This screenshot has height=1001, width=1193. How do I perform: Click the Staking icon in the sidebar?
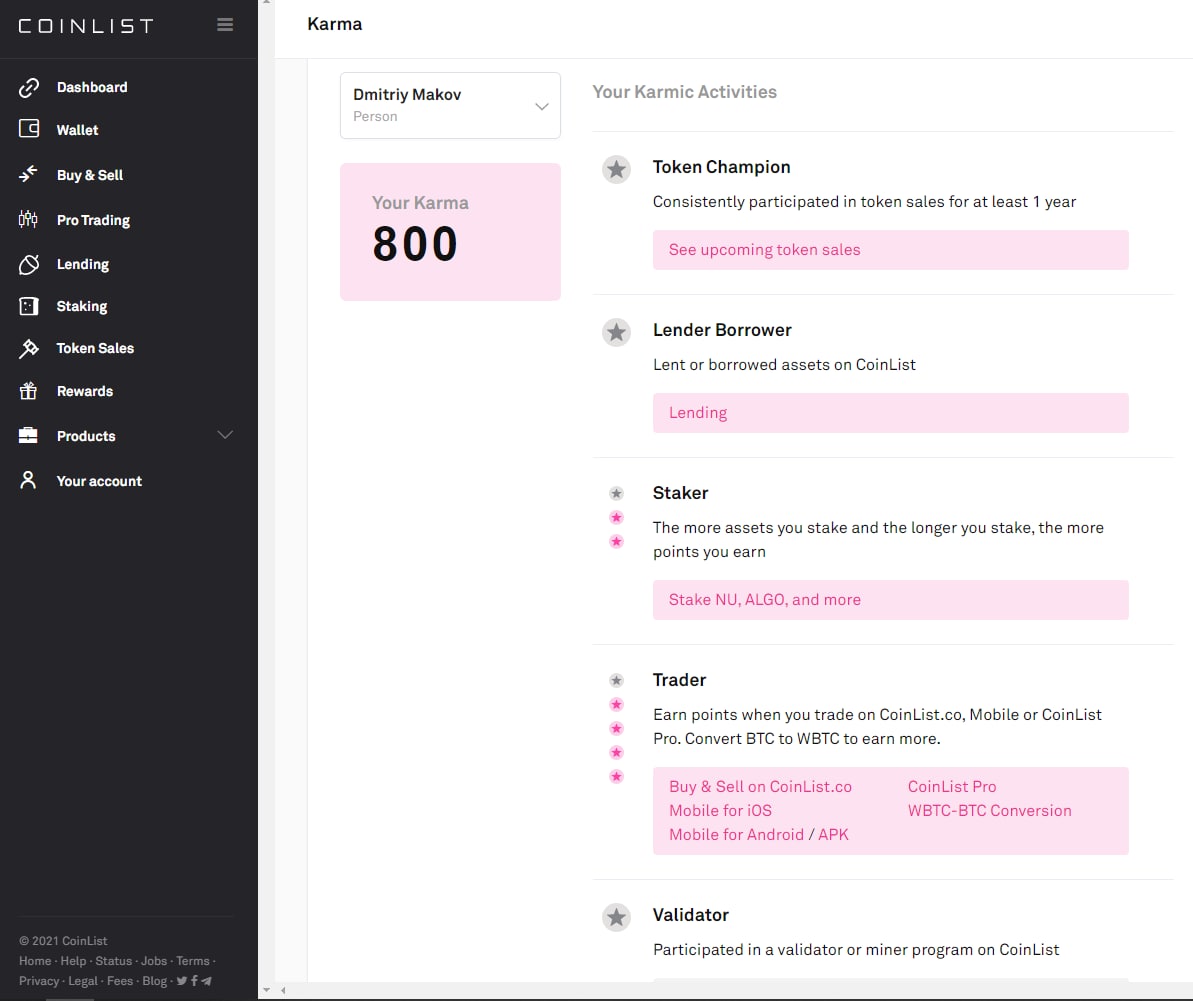tap(29, 306)
